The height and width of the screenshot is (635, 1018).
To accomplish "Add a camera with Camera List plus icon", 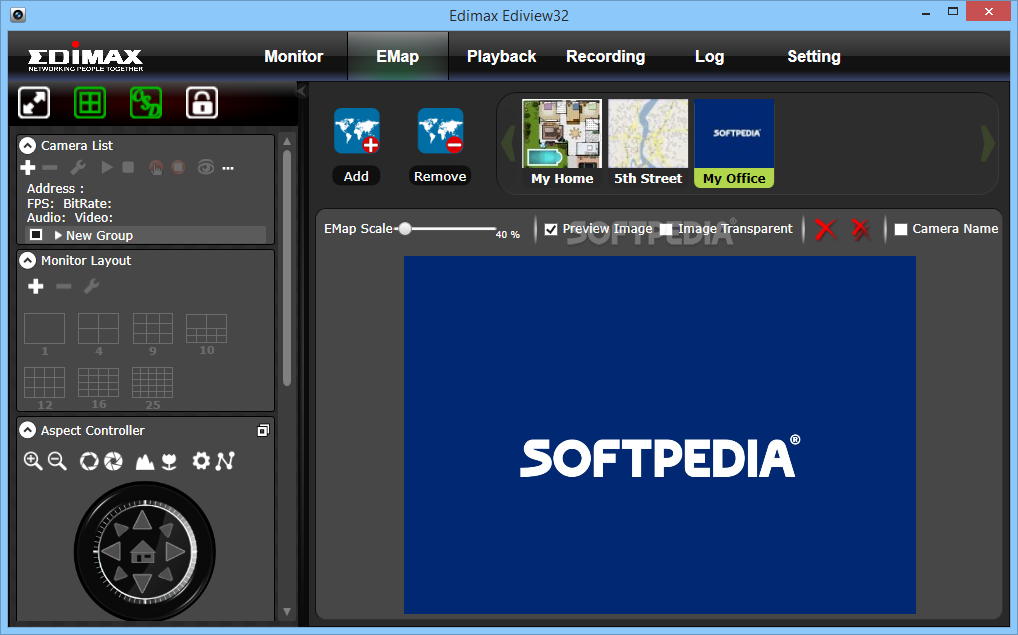I will pyautogui.click(x=28, y=168).
